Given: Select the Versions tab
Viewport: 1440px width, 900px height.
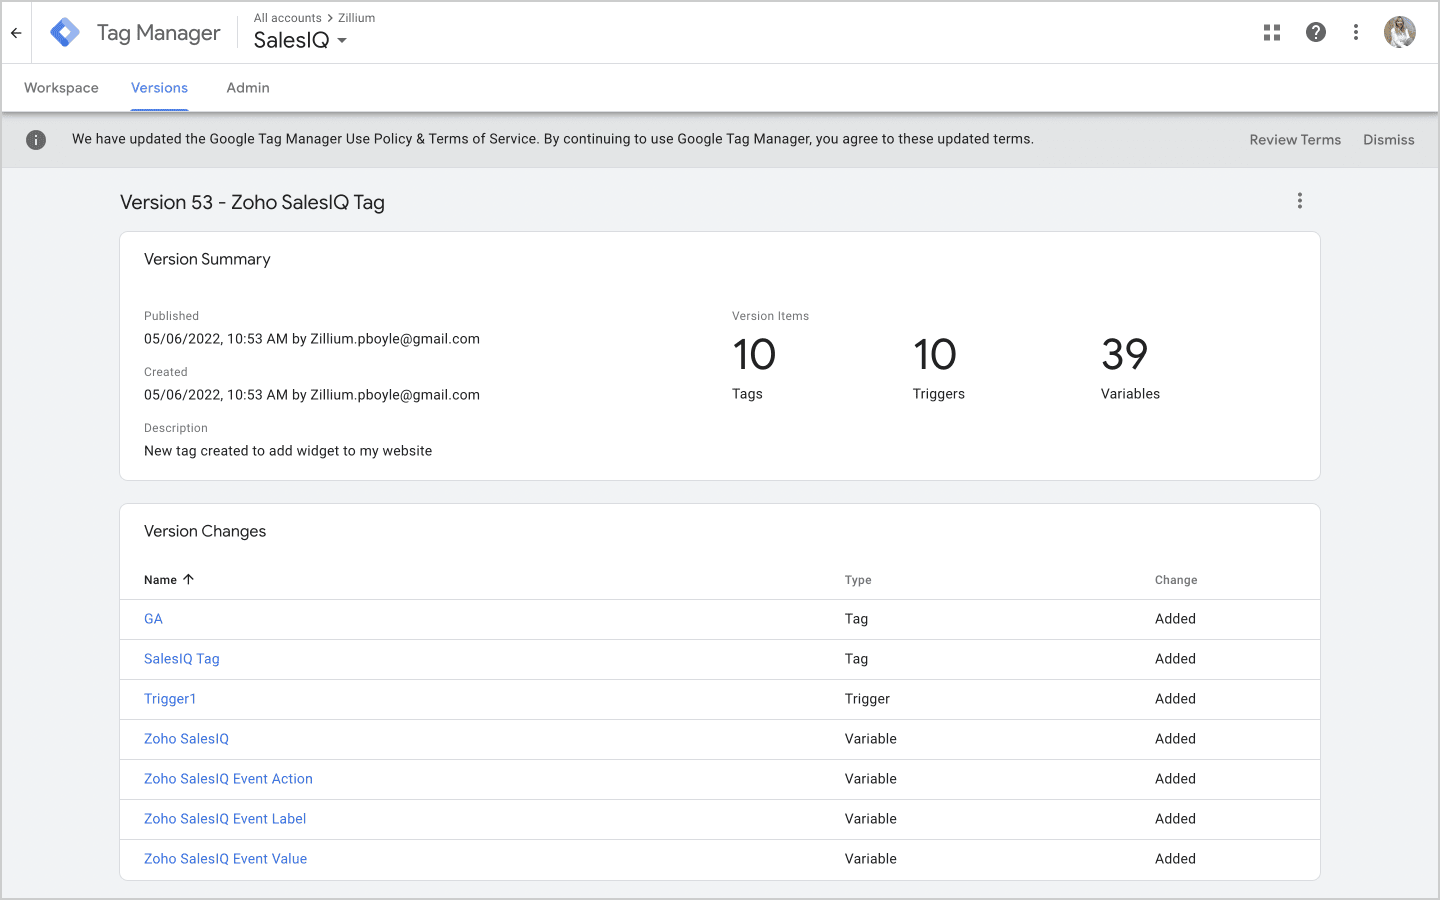Looking at the screenshot, I should 159,88.
